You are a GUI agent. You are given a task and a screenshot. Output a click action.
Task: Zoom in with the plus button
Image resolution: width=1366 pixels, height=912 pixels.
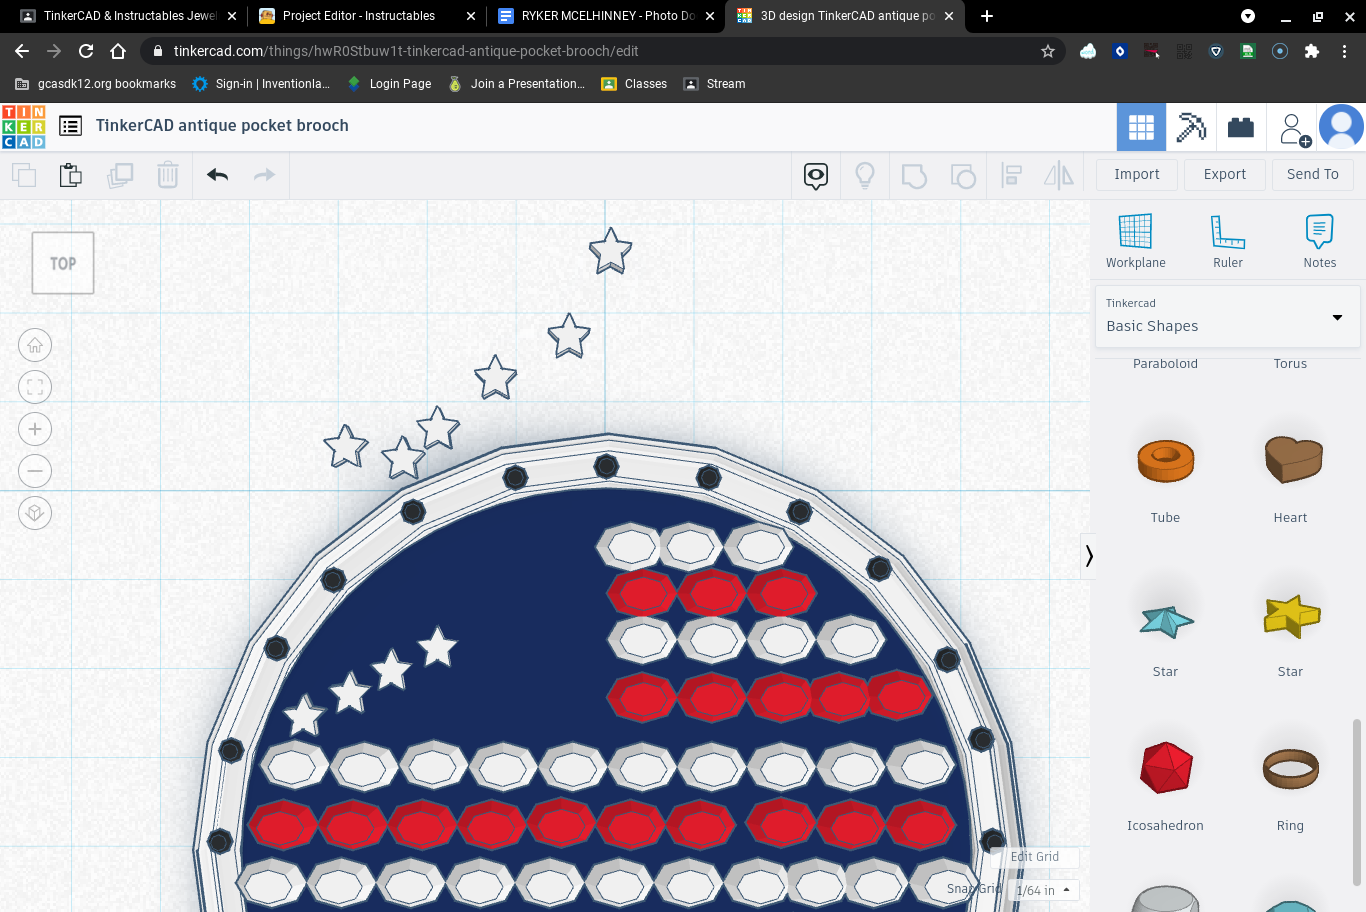coord(35,429)
